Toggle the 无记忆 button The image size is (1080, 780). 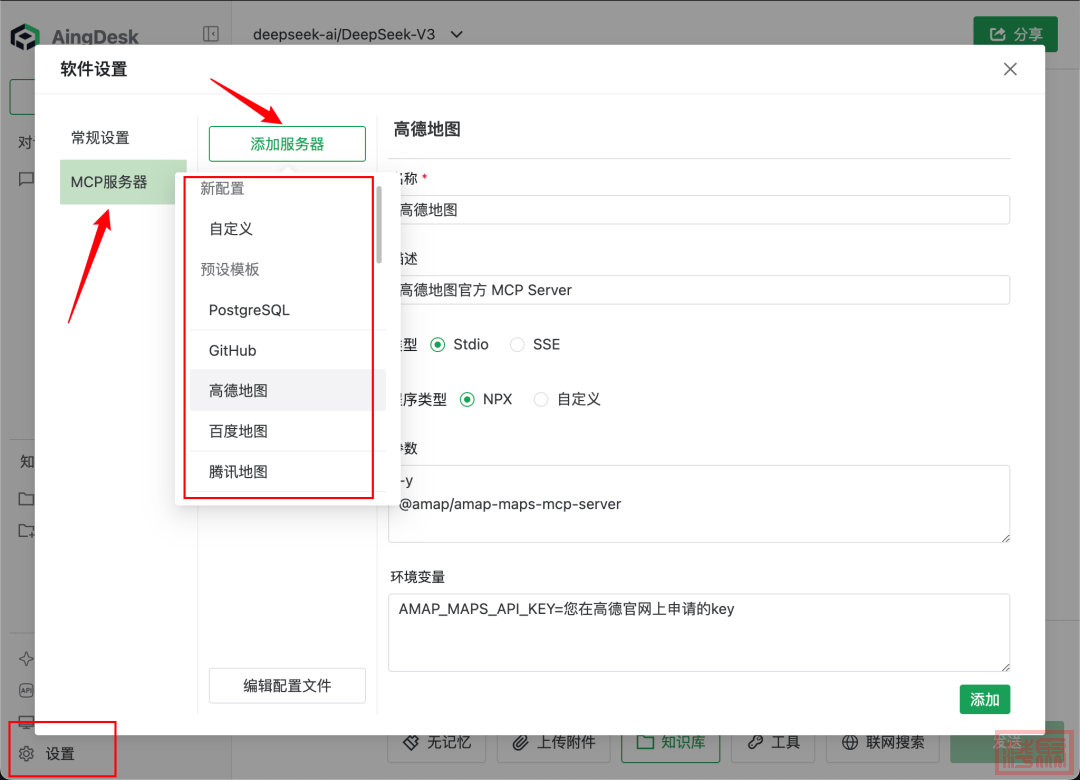[437, 743]
